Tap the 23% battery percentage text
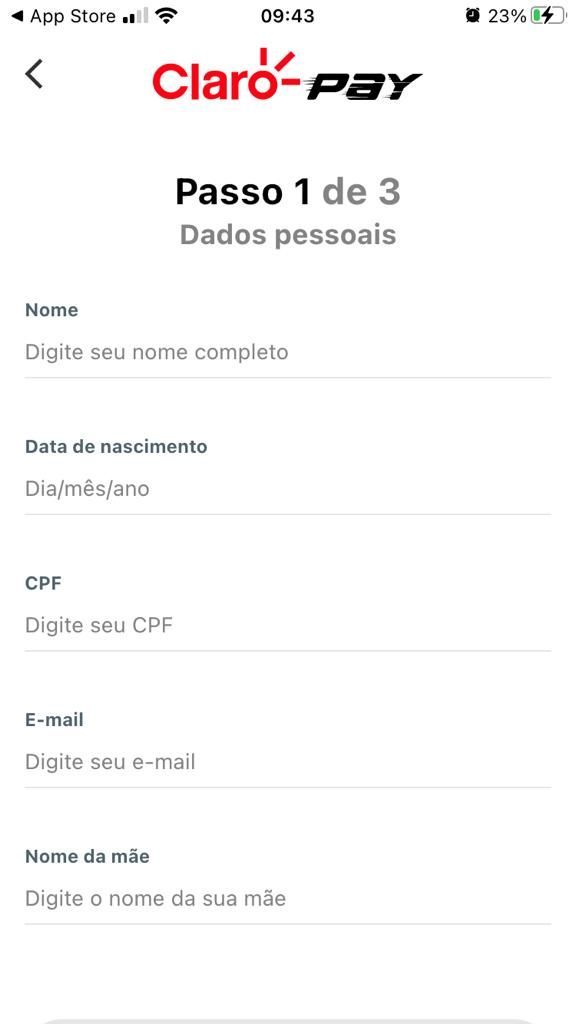 pos(507,16)
